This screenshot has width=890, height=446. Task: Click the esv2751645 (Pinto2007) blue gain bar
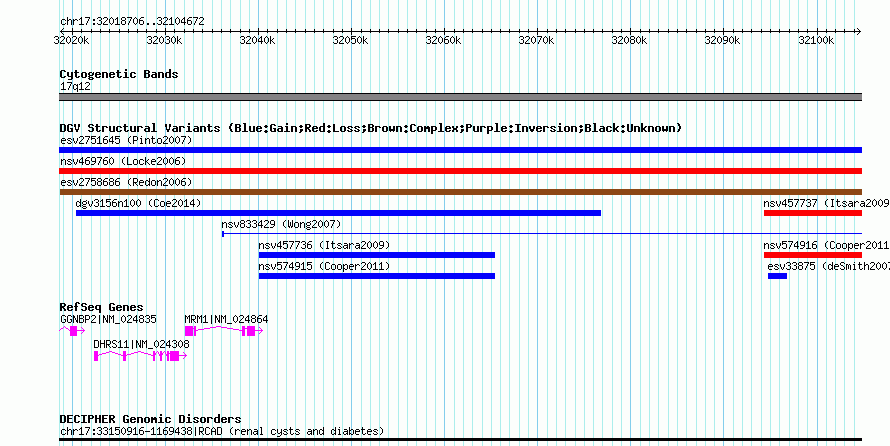click(x=460, y=150)
